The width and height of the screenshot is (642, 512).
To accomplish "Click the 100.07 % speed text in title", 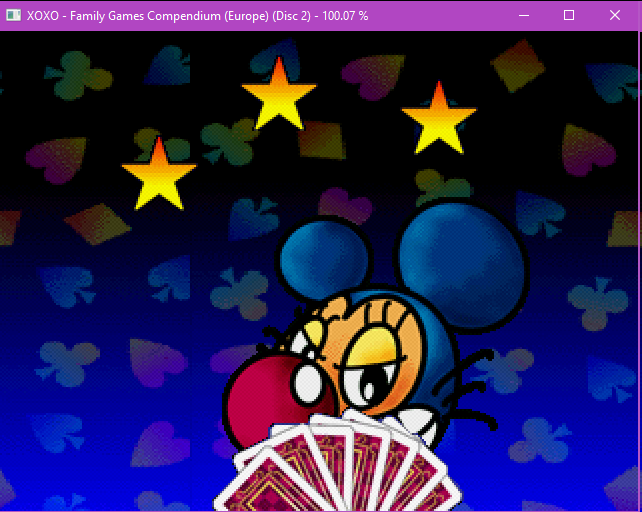I will tap(335, 16).
